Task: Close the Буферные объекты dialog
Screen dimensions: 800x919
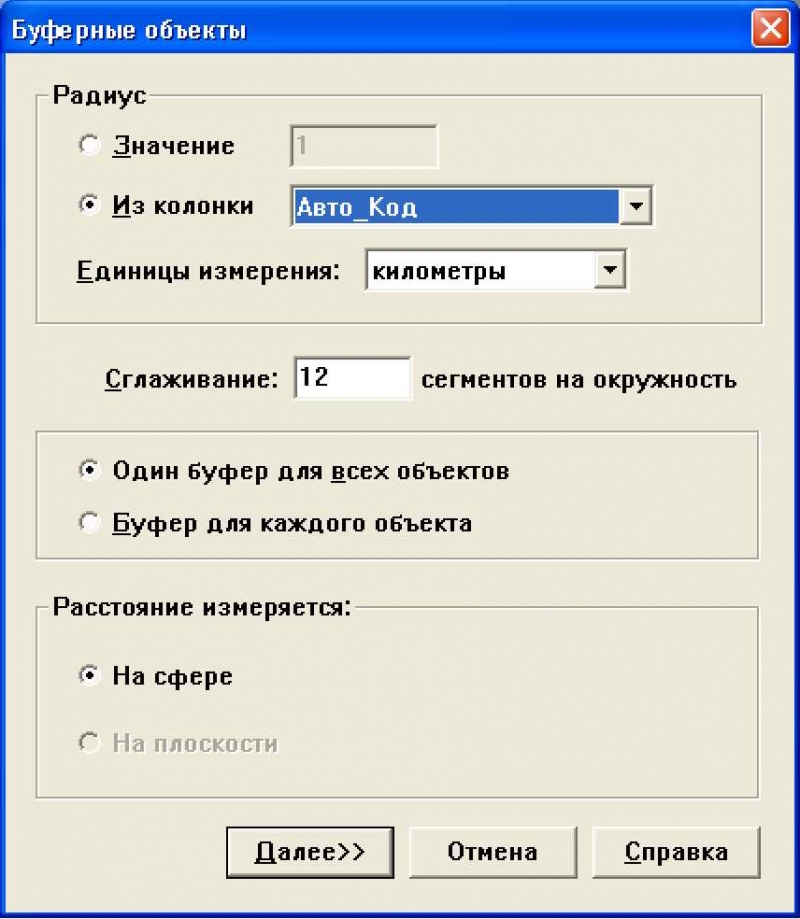Action: pos(770,28)
